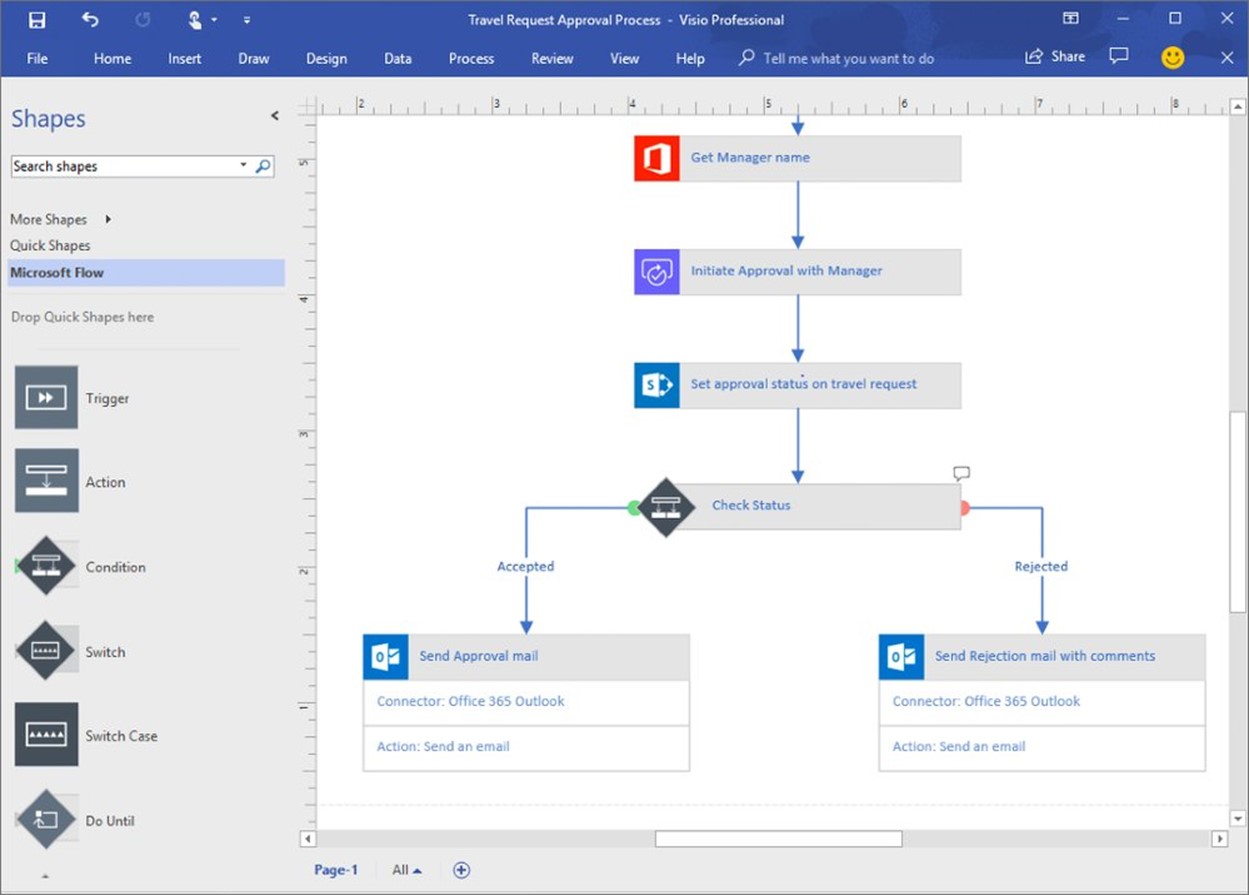Select the Switch shape icon
Viewport: 1249px width, 895px height.
click(46, 651)
